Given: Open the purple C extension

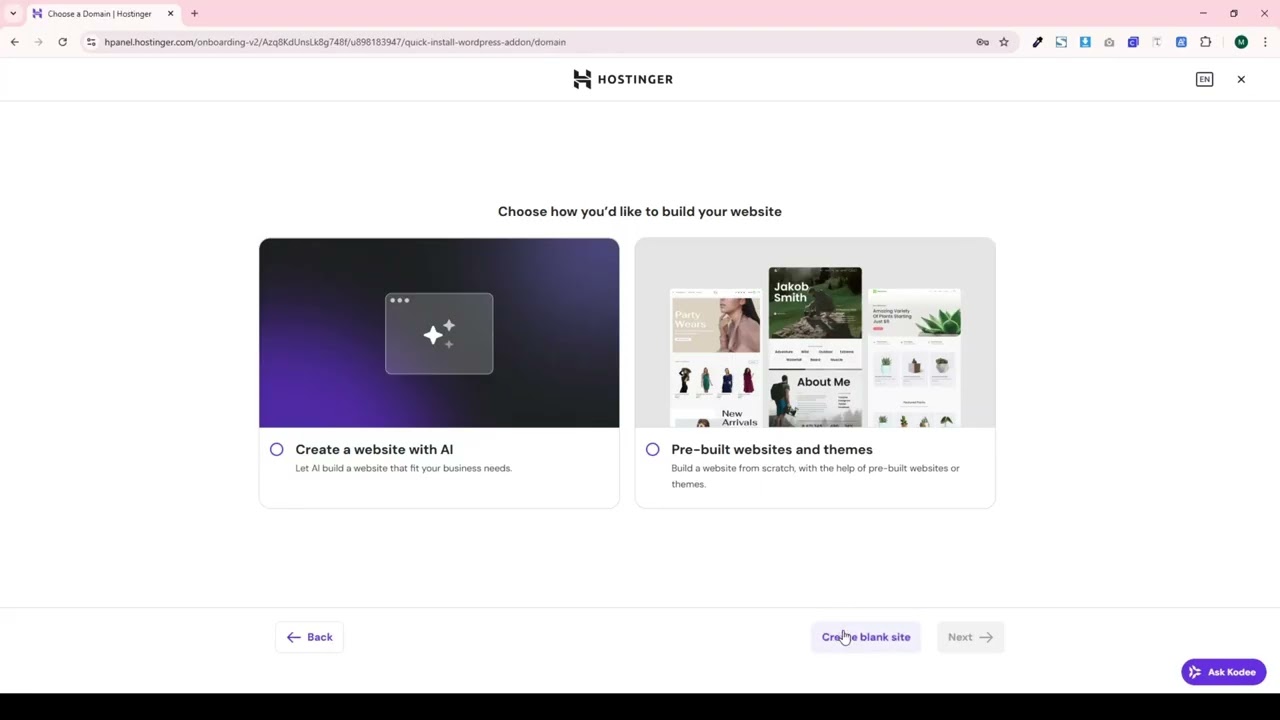Looking at the screenshot, I should point(1133,42).
